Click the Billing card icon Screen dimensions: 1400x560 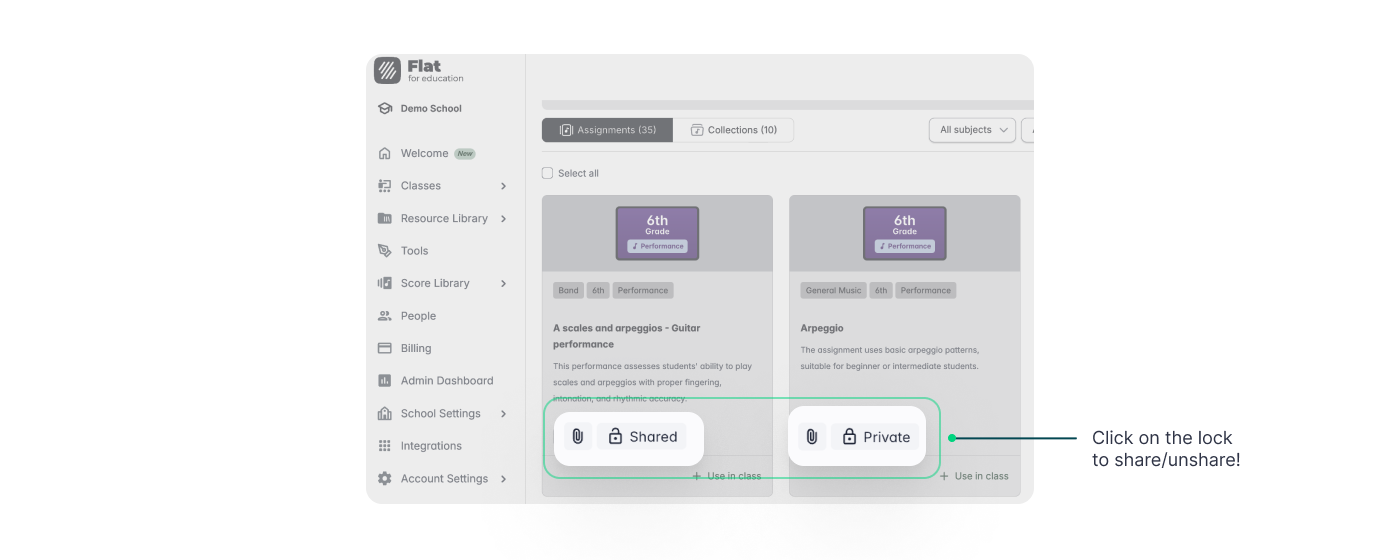(385, 349)
